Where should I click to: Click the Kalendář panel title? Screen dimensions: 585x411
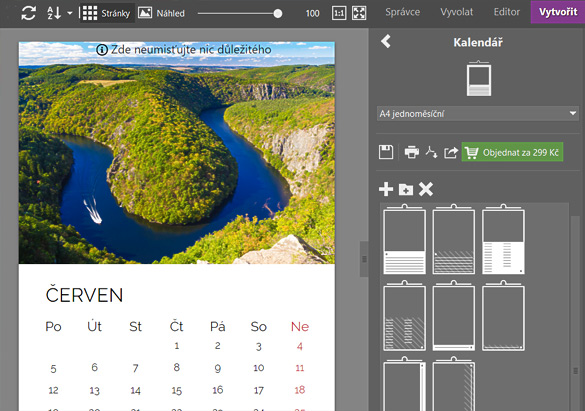478,42
